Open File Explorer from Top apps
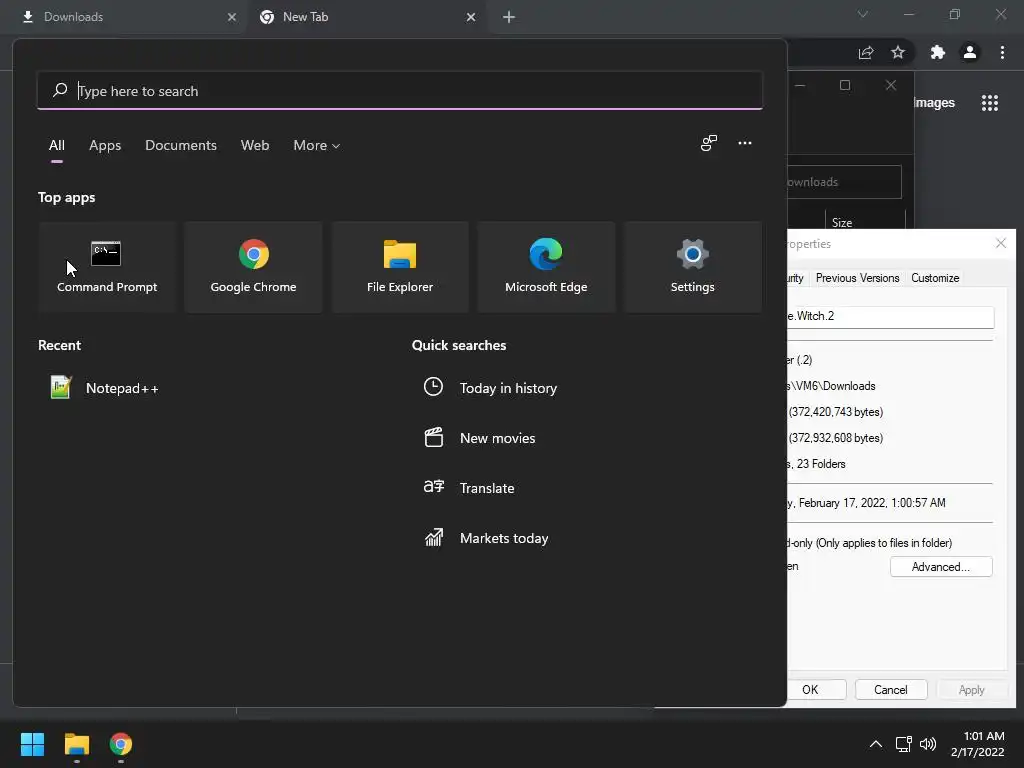1024x768 pixels. pyautogui.click(x=400, y=267)
